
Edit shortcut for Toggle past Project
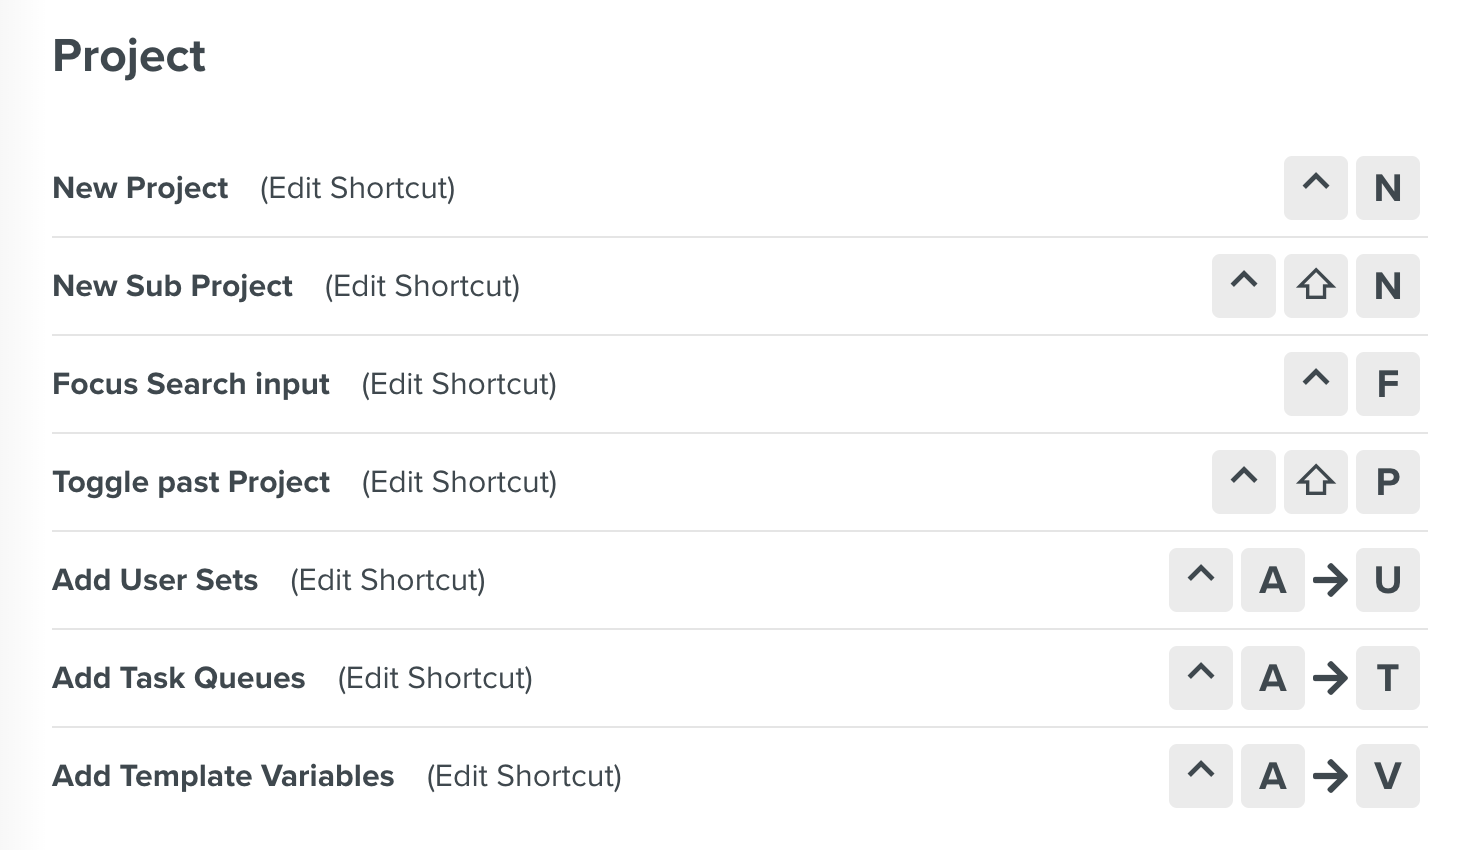[459, 482]
